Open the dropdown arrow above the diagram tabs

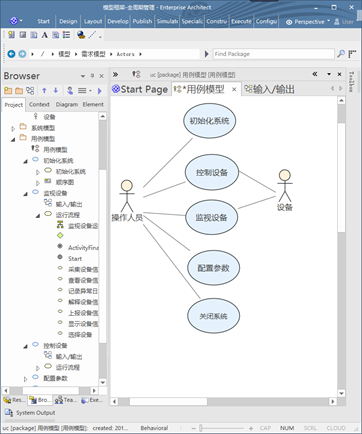click(x=329, y=74)
